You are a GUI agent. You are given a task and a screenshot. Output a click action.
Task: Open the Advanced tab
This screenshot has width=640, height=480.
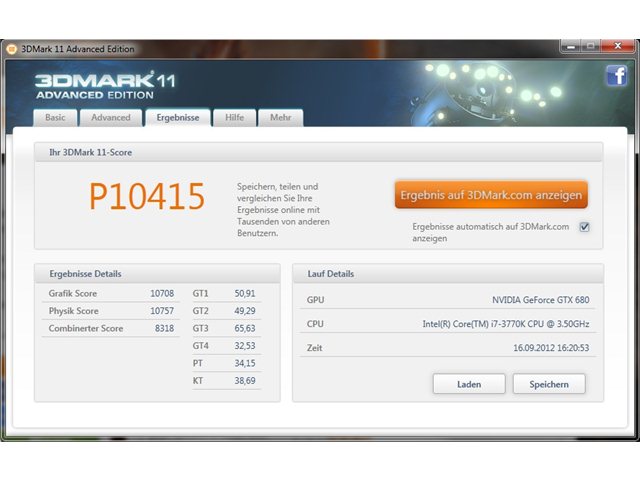[x=111, y=118]
